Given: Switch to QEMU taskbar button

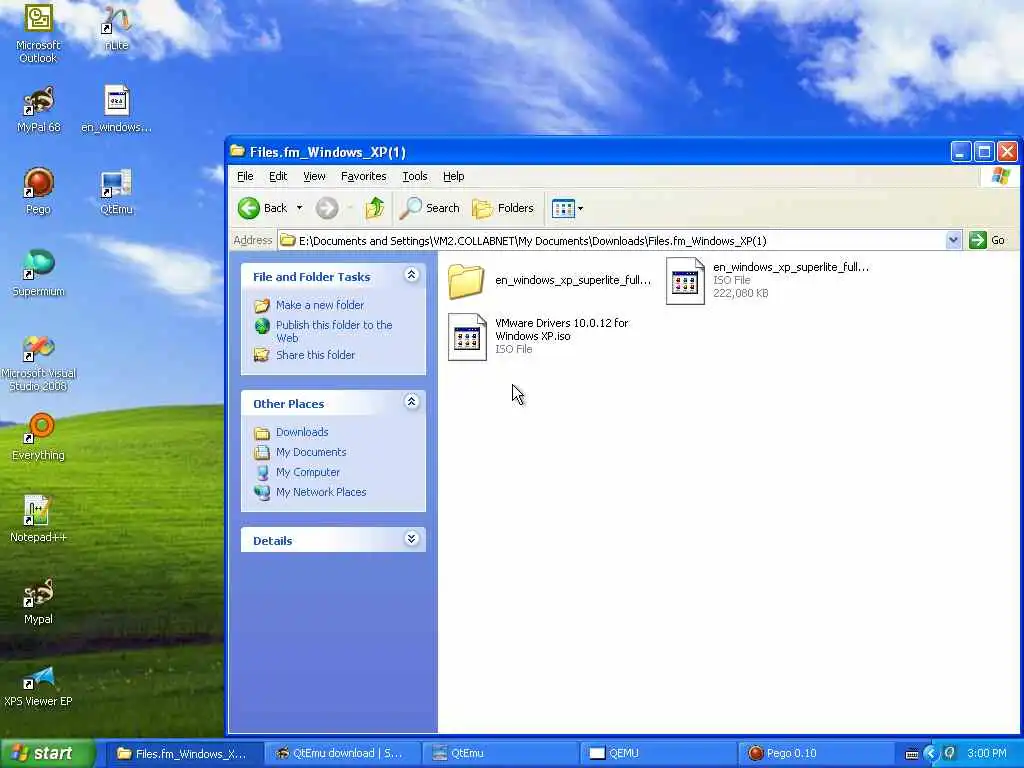Looking at the screenshot, I should click(x=658, y=754).
